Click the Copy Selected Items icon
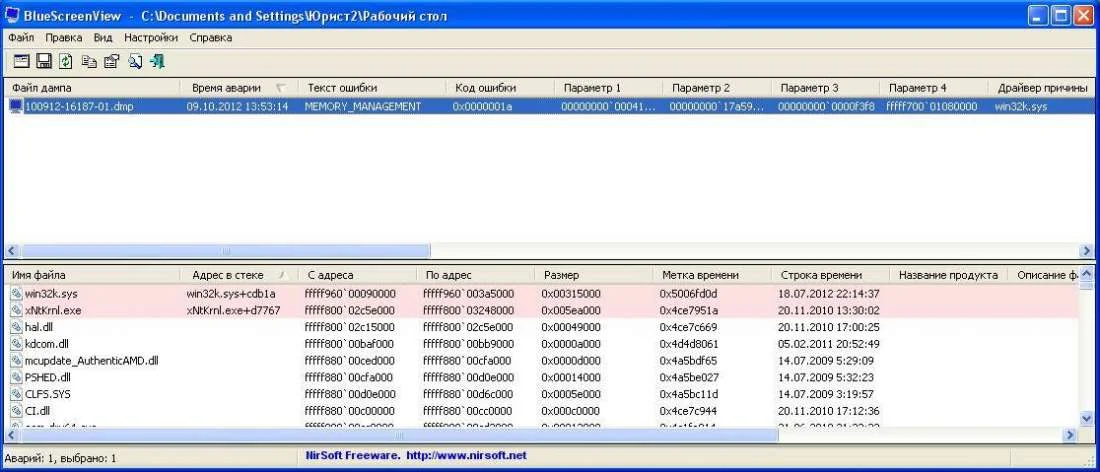Image resolution: width=1100 pixels, height=472 pixels. 89,62
